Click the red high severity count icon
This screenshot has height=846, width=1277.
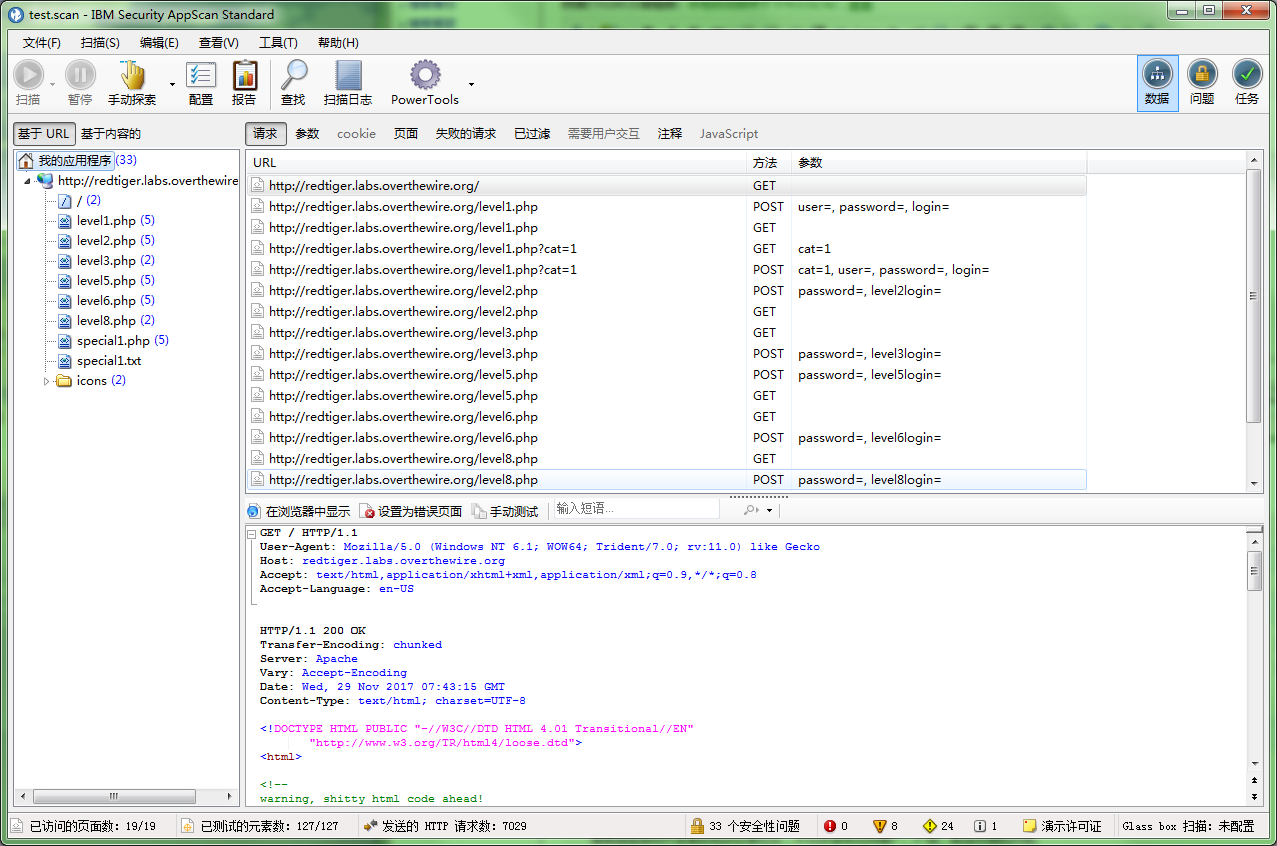click(x=829, y=826)
